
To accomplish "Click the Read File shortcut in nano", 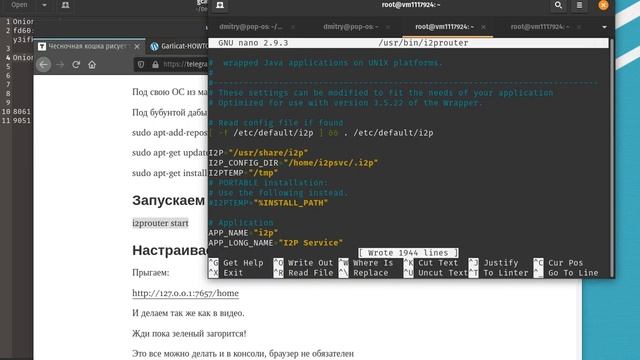I will point(304,273).
